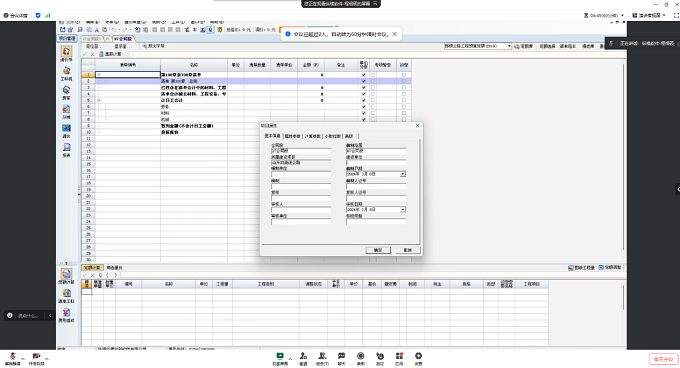Toggle the checkbox in grid row 3

click(363, 88)
